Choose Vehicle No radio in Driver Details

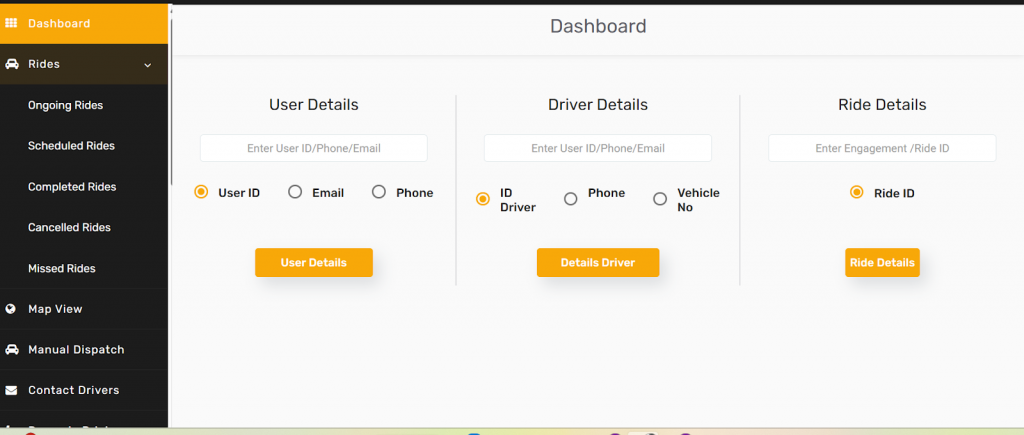(660, 199)
